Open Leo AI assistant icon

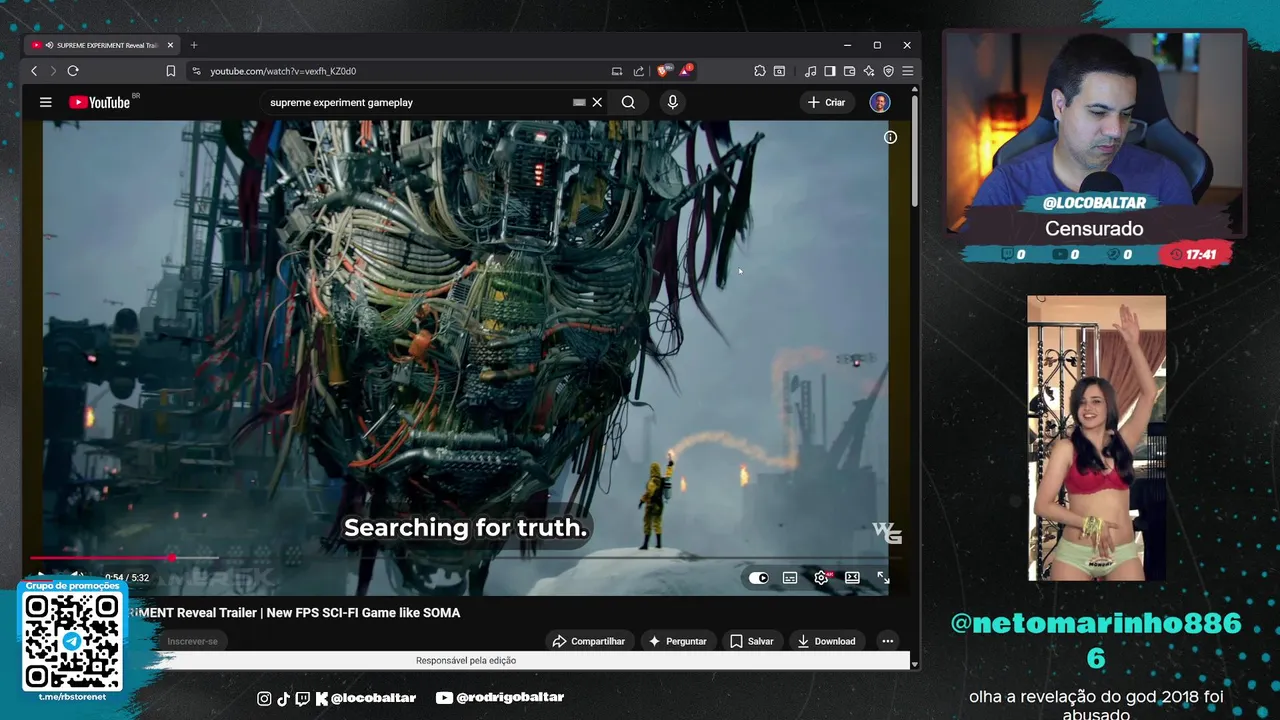(x=869, y=71)
